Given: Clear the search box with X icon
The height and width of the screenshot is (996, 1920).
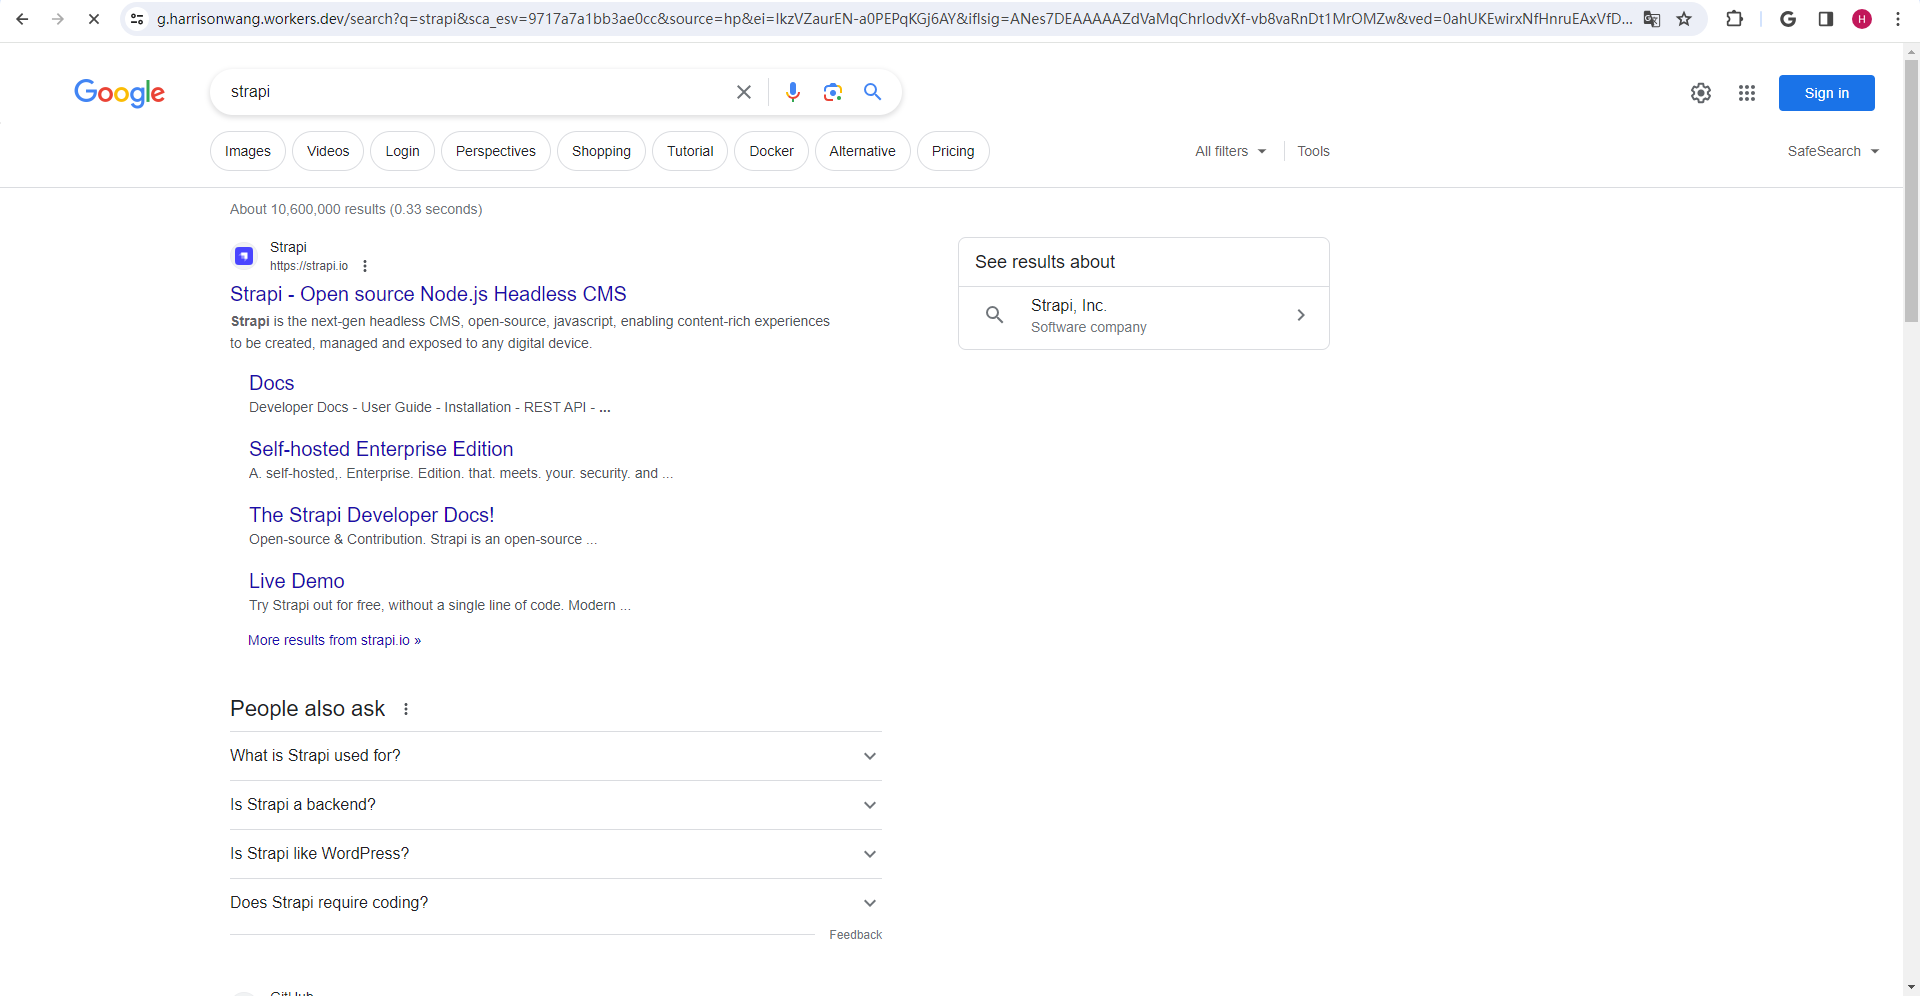Looking at the screenshot, I should pos(743,92).
